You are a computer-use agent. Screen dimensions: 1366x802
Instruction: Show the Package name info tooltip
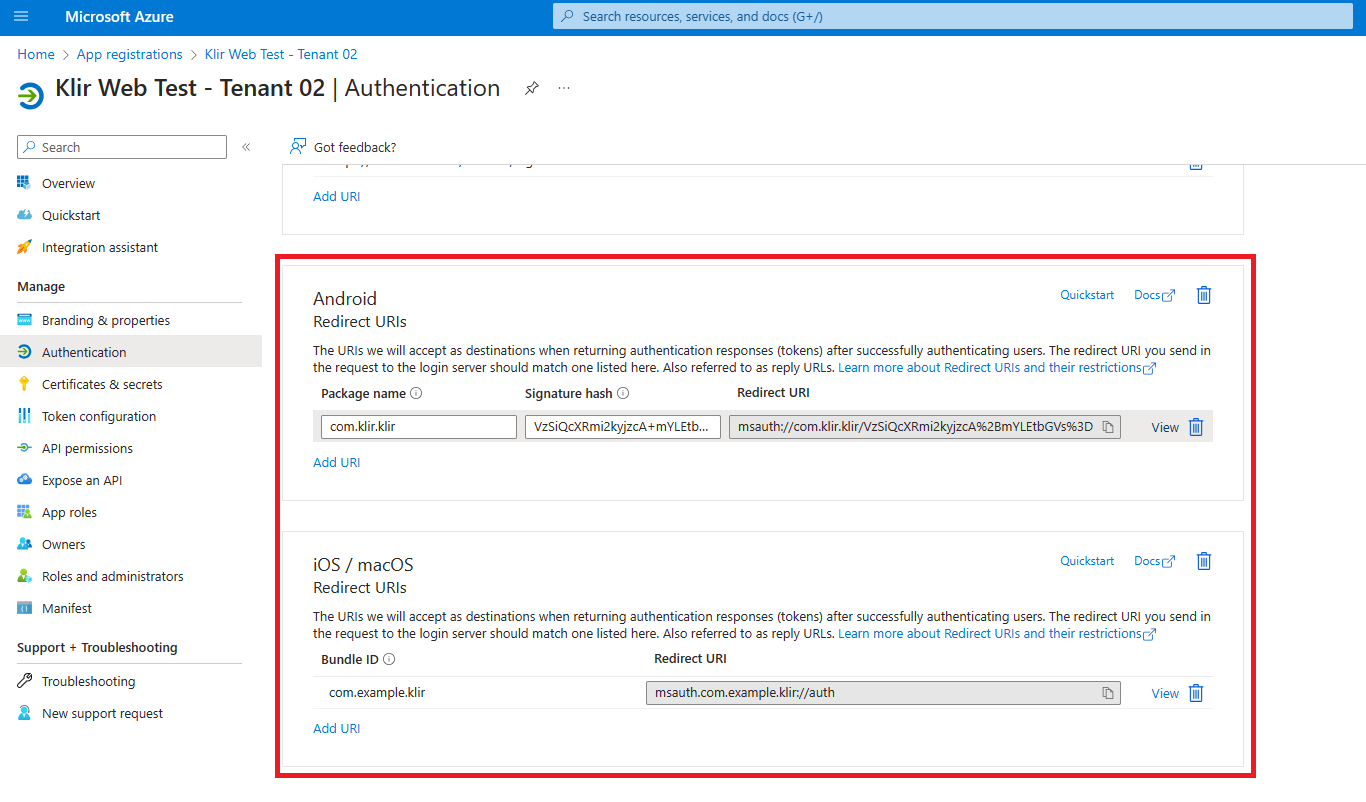pyautogui.click(x=416, y=393)
